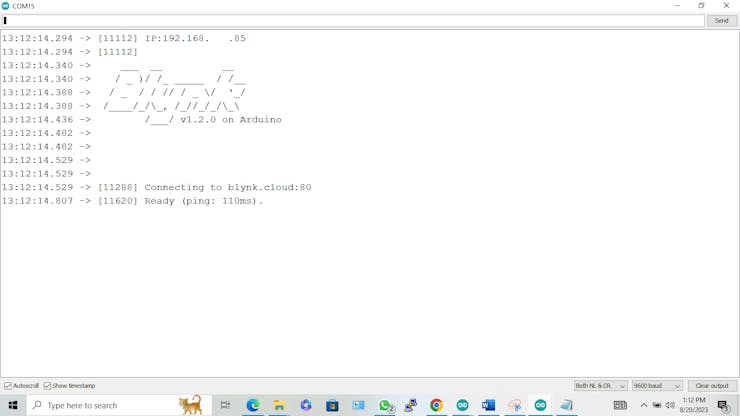Click the volume speaker tray icon
740x416 pixels.
[x=670, y=405]
